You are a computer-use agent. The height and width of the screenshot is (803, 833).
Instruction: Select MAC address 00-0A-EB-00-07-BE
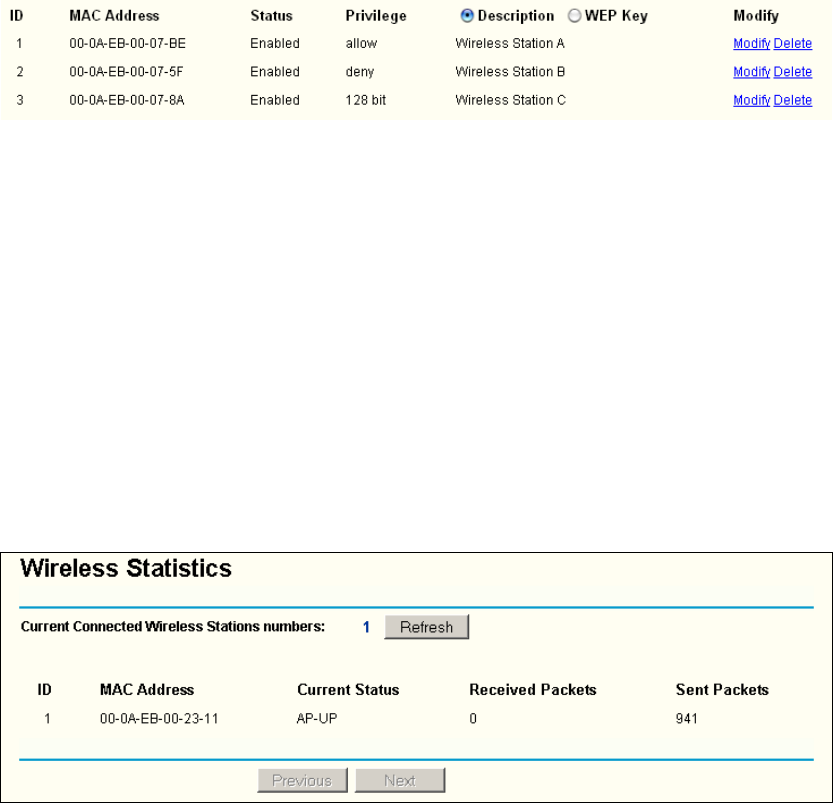click(128, 44)
